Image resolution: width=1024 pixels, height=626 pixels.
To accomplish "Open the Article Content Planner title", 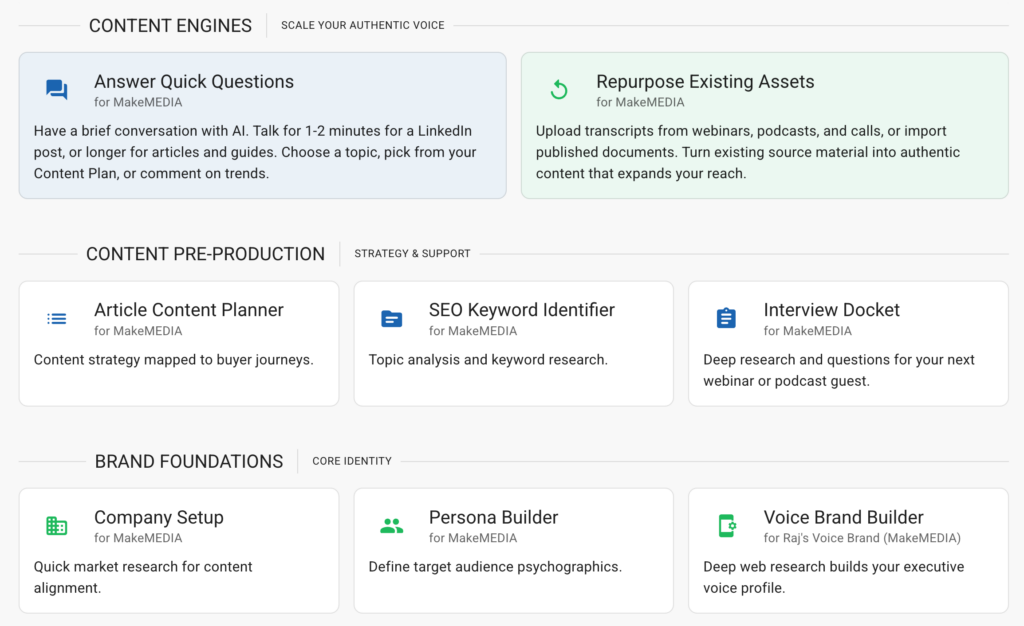I will click(x=189, y=310).
